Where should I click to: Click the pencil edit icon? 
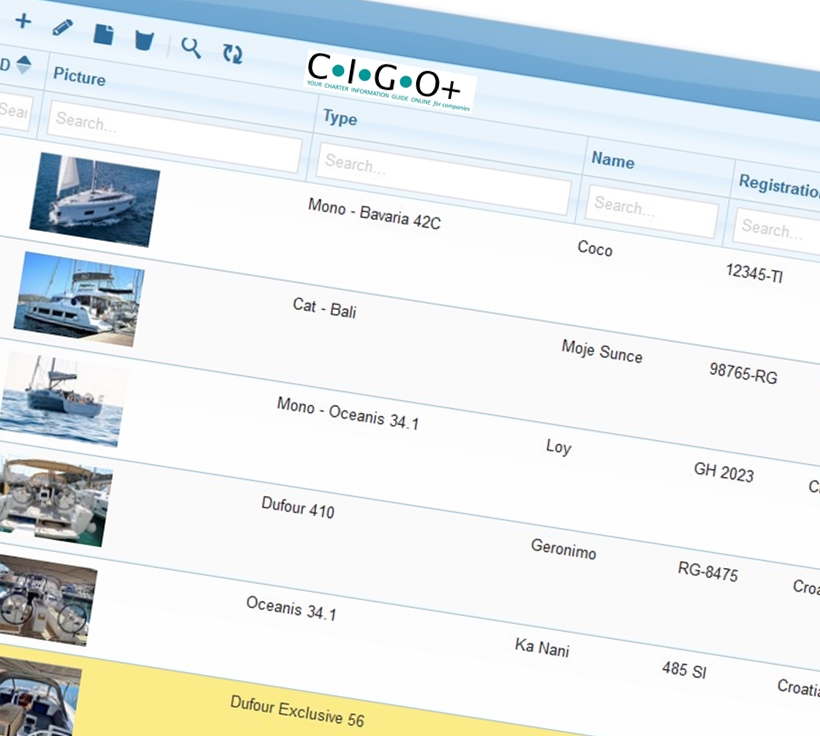pyautogui.click(x=62, y=27)
